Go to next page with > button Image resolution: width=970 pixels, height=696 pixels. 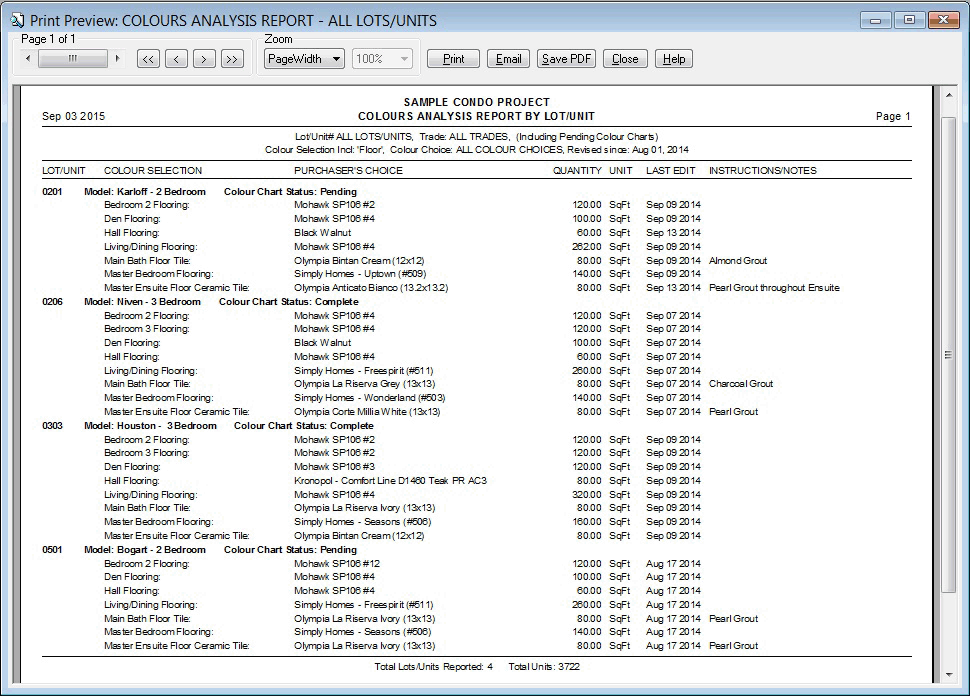click(204, 59)
